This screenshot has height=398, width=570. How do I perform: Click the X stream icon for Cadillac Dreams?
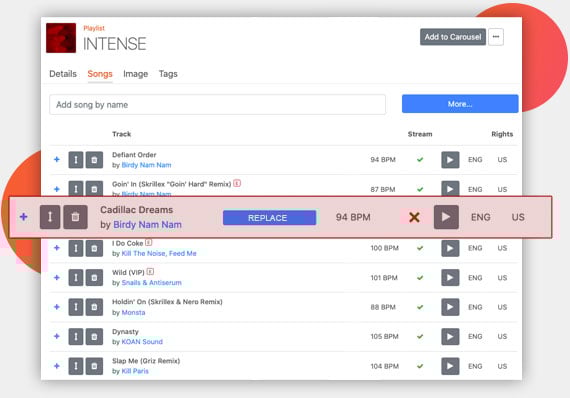pos(414,217)
